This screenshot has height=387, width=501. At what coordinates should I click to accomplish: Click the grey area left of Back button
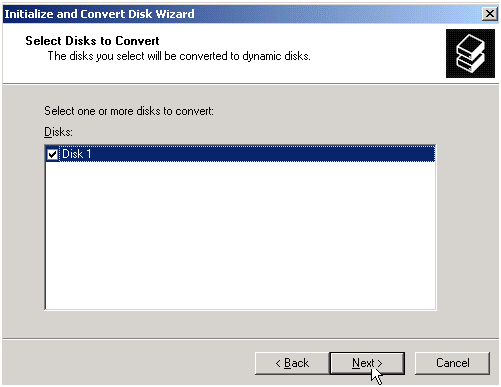click(x=128, y=363)
